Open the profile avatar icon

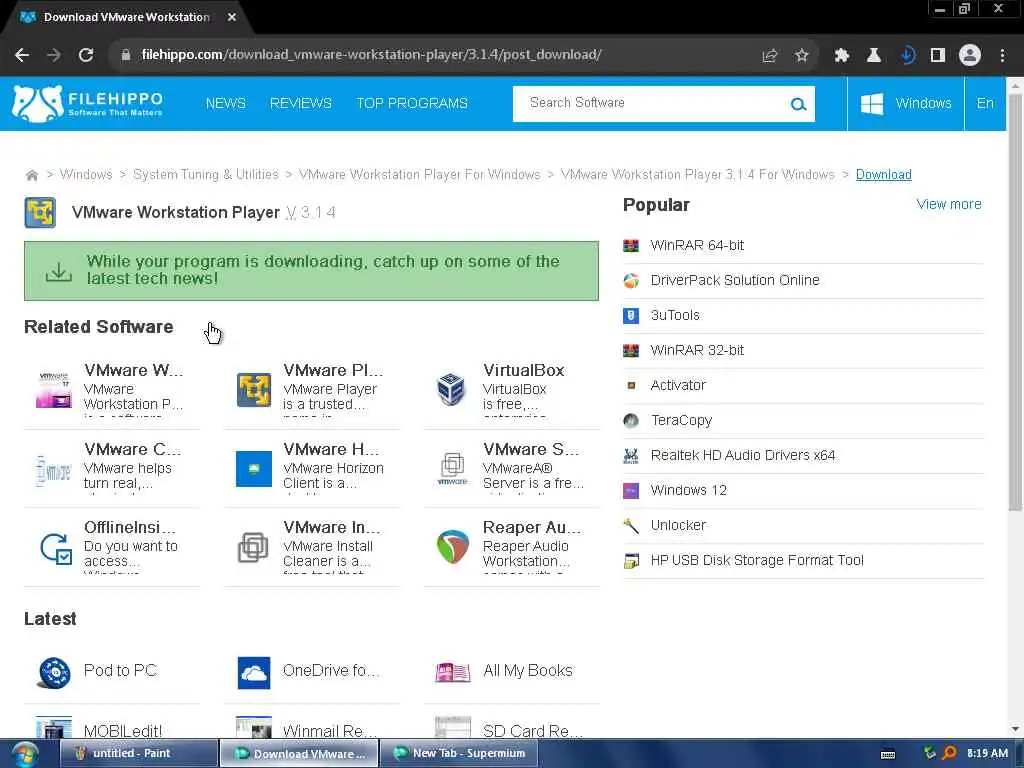(970, 56)
